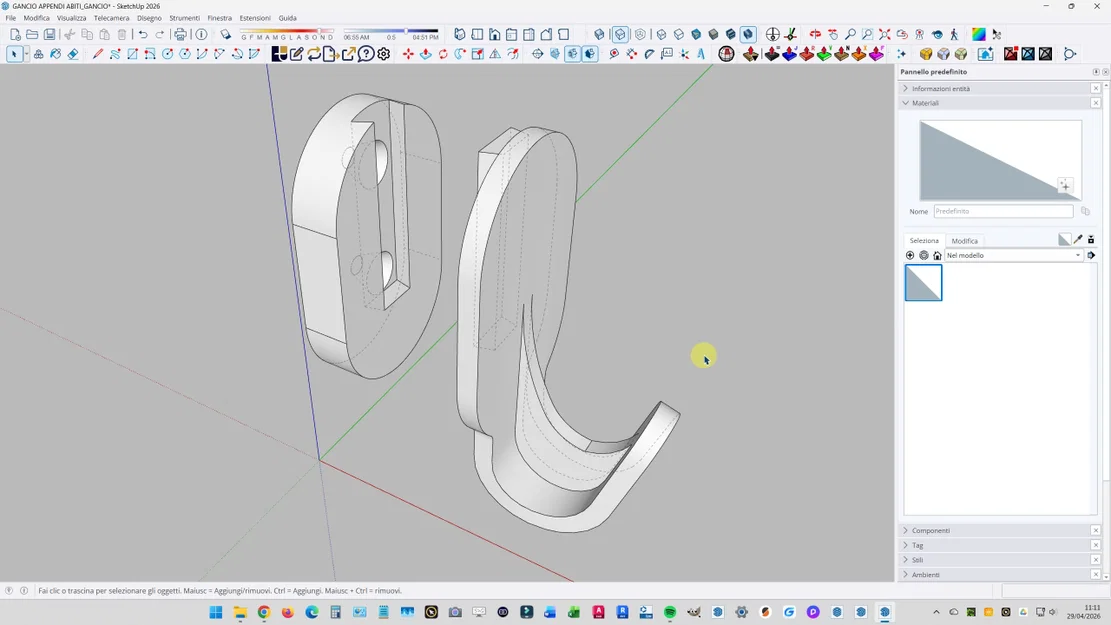Close the Materiali panel
Viewport: 1111px width, 625px height.
click(x=1095, y=103)
